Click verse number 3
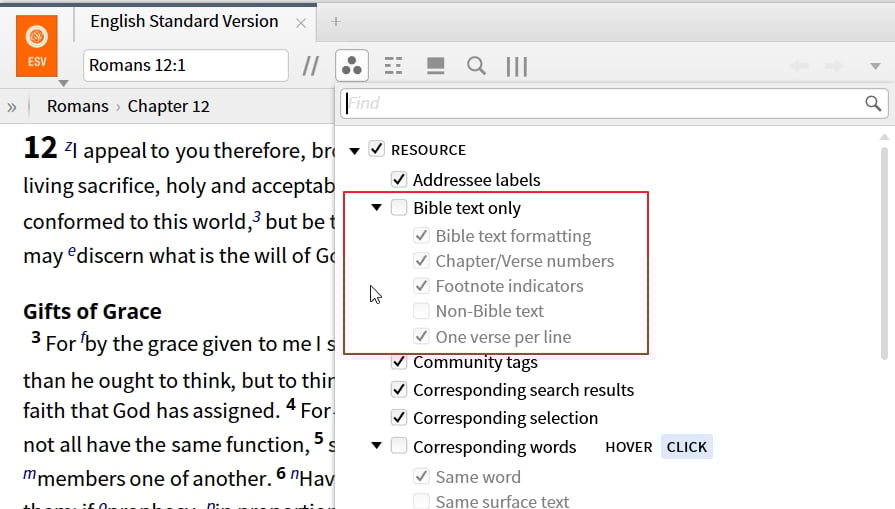The width and height of the screenshot is (895, 509). click(x=36, y=337)
